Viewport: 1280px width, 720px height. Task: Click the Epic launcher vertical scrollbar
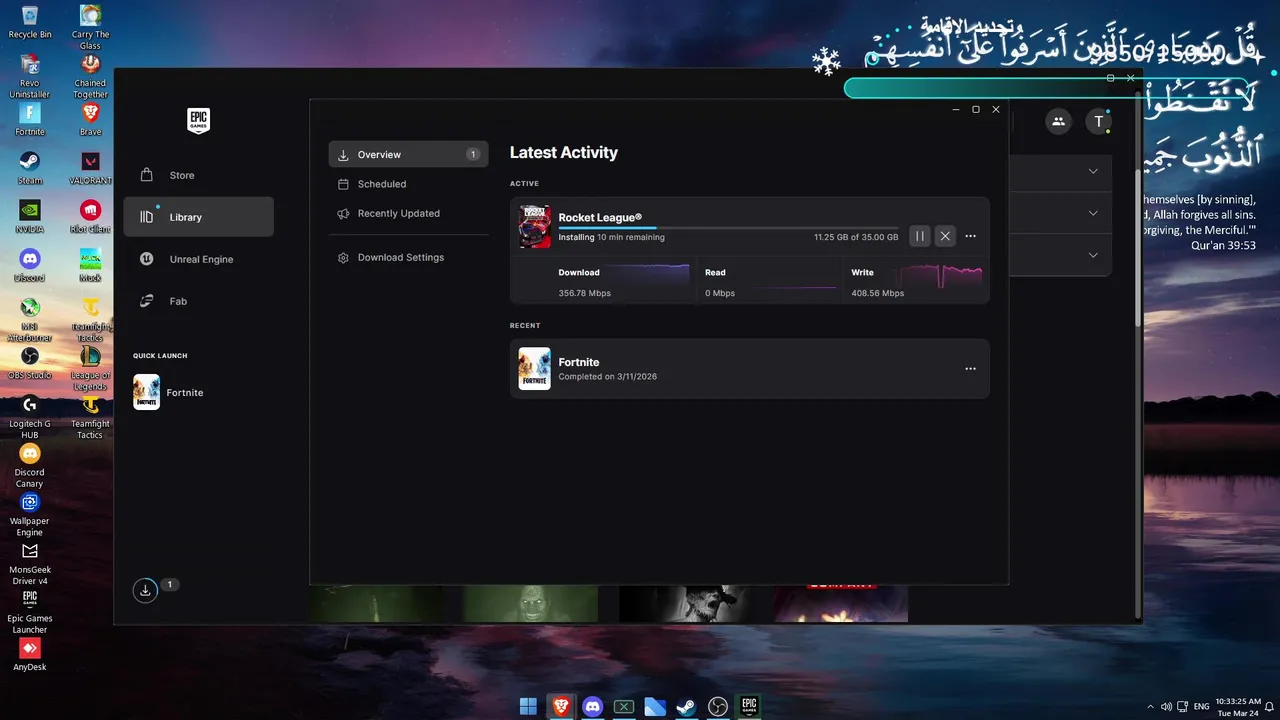click(1138, 250)
